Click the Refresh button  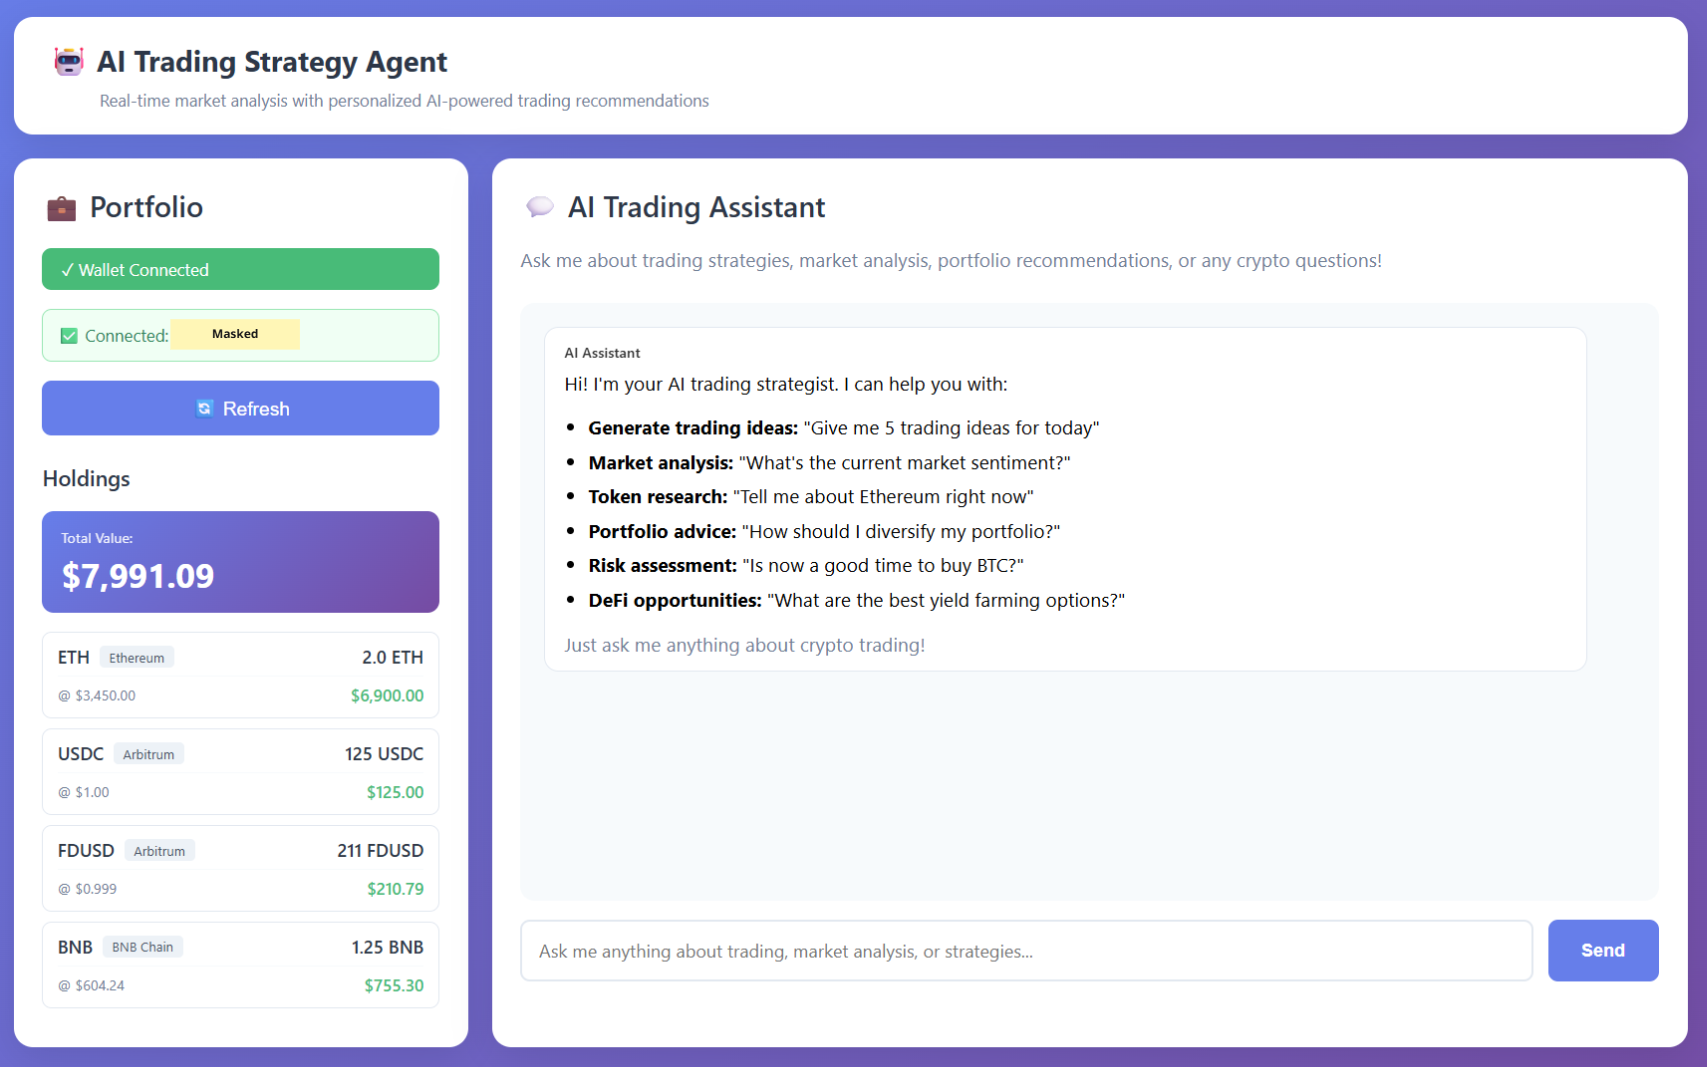coord(240,408)
